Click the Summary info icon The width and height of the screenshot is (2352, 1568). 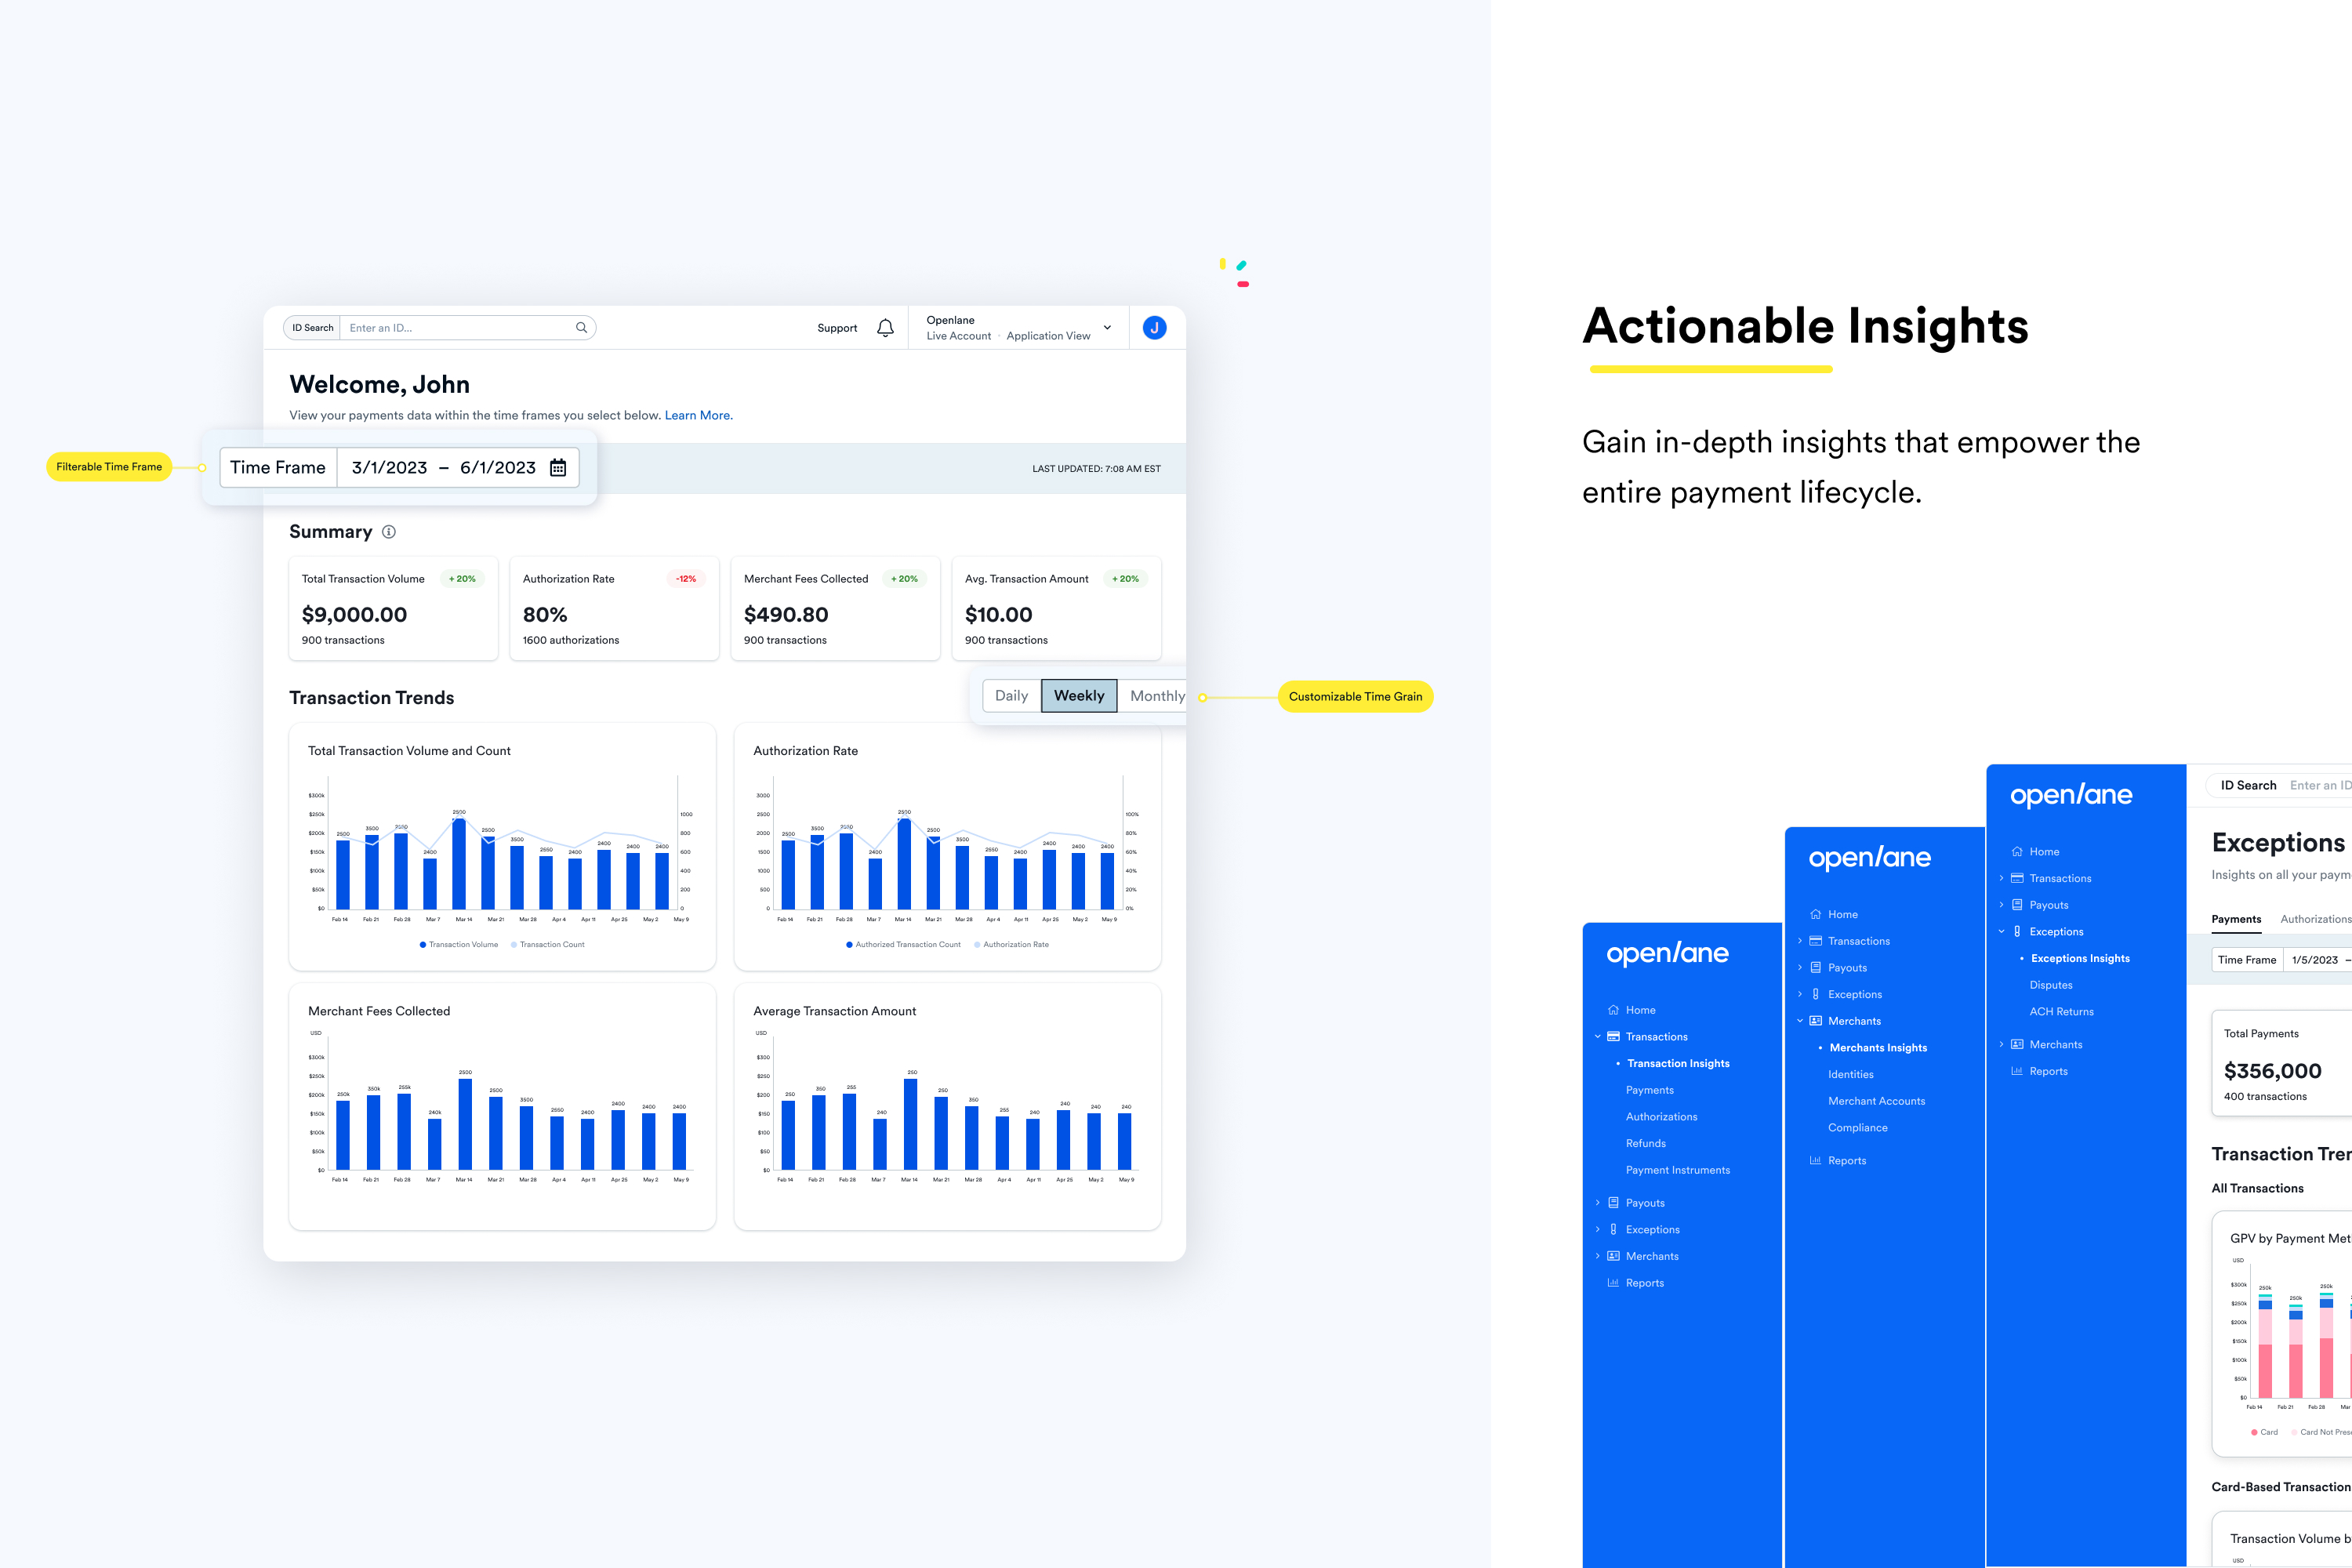[389, 532]
